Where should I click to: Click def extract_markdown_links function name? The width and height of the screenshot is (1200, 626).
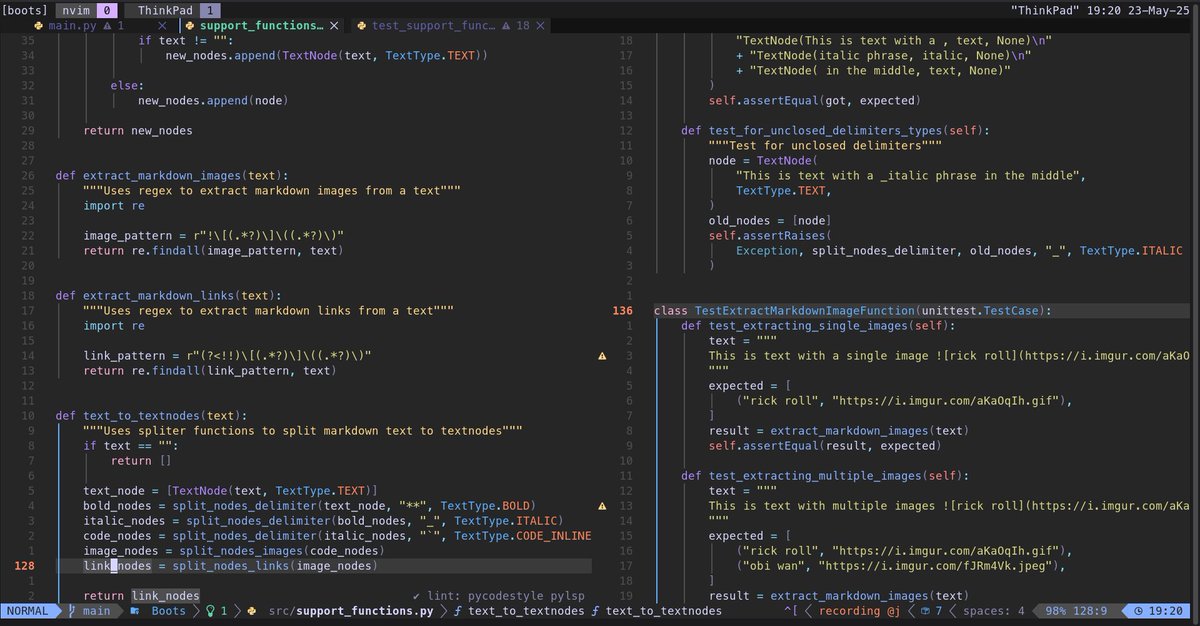tap(159, 296)
